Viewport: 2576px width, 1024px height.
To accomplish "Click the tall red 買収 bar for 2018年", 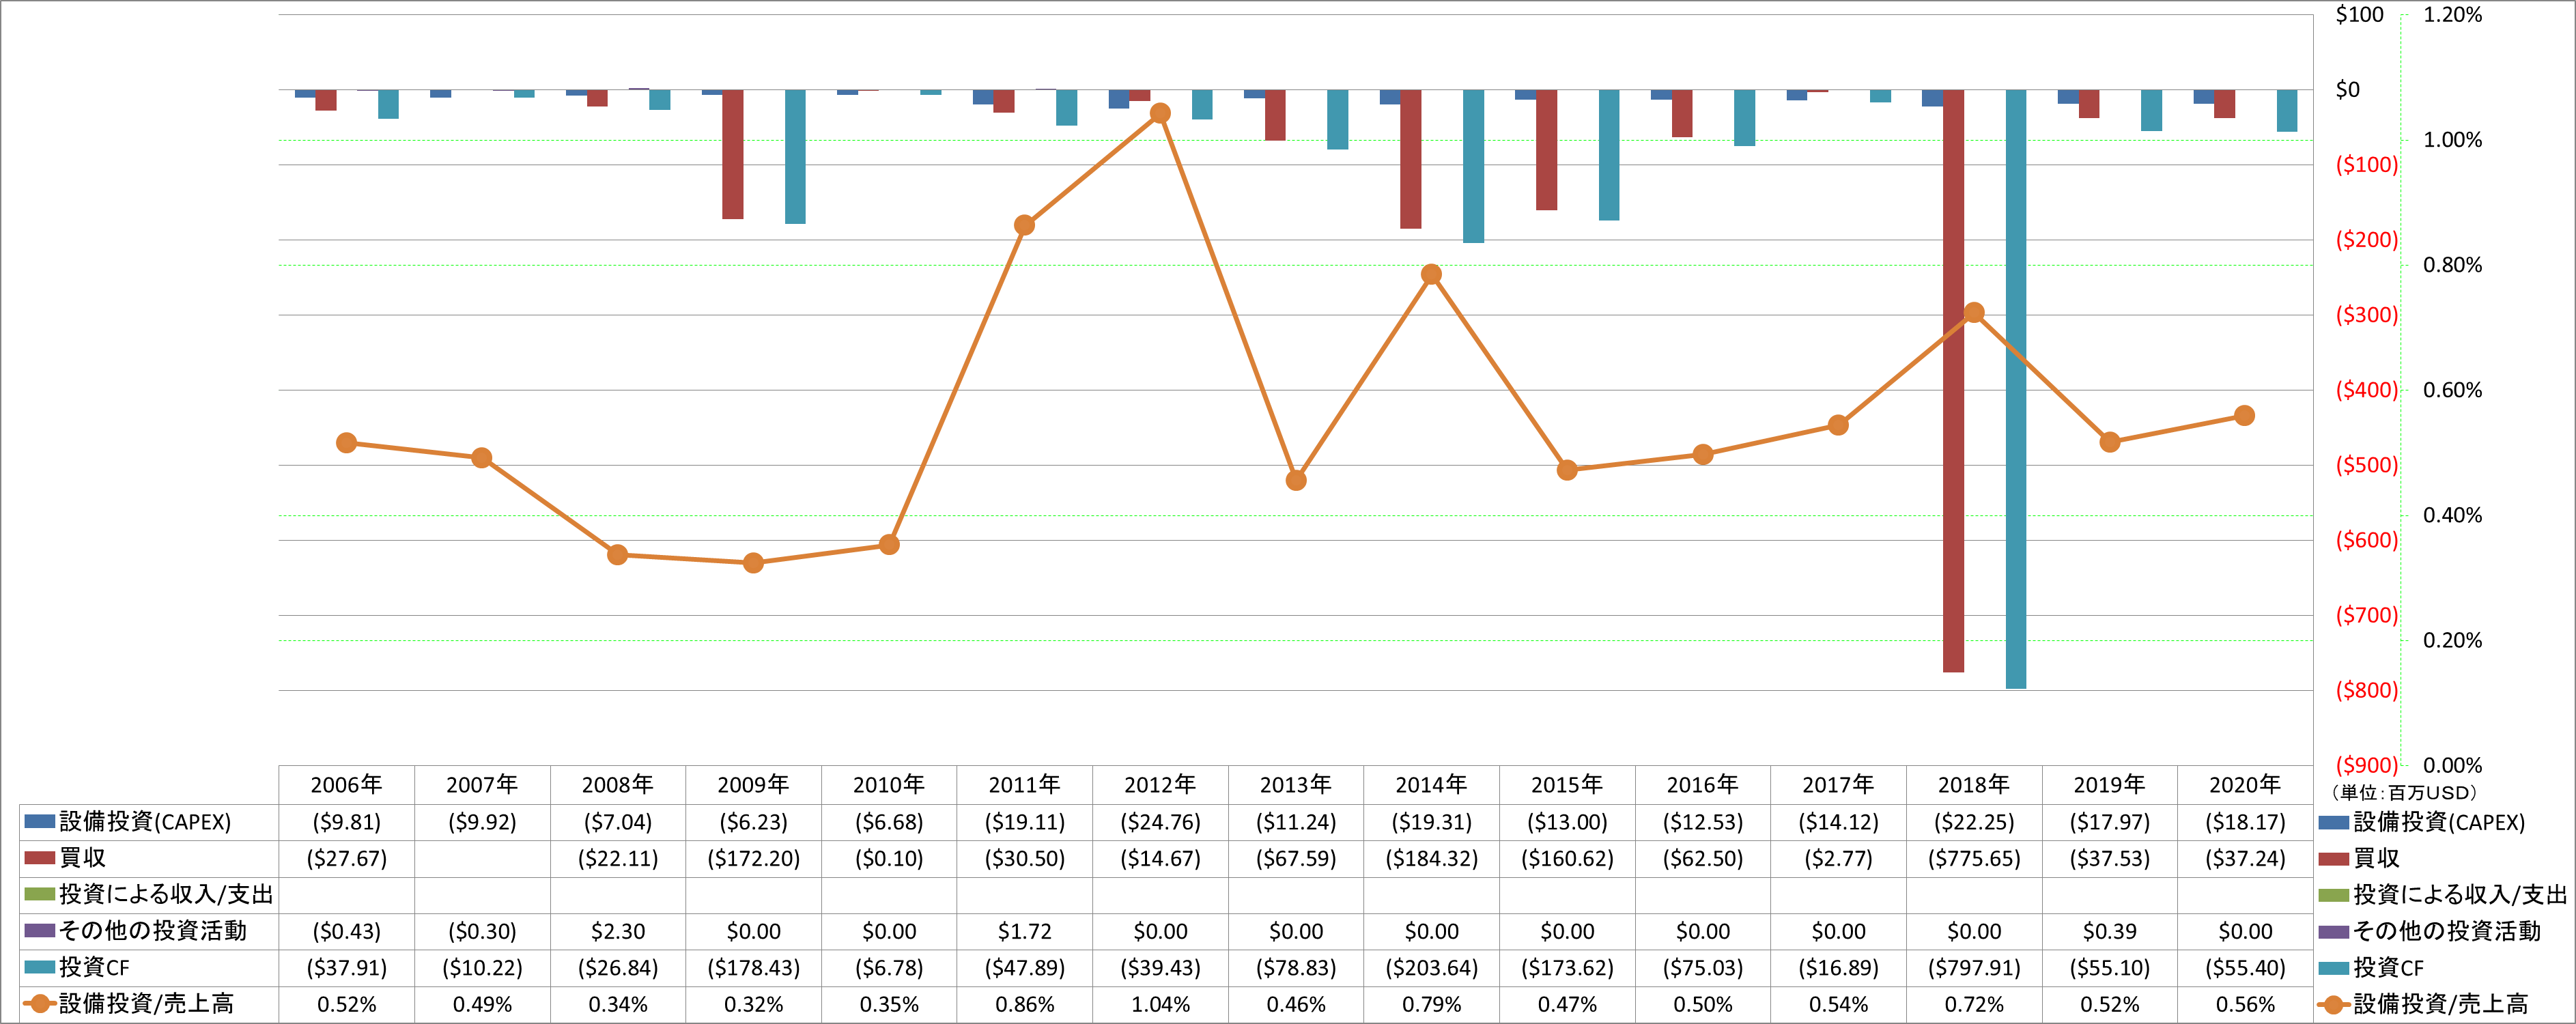I will (x=1953, y=381).
